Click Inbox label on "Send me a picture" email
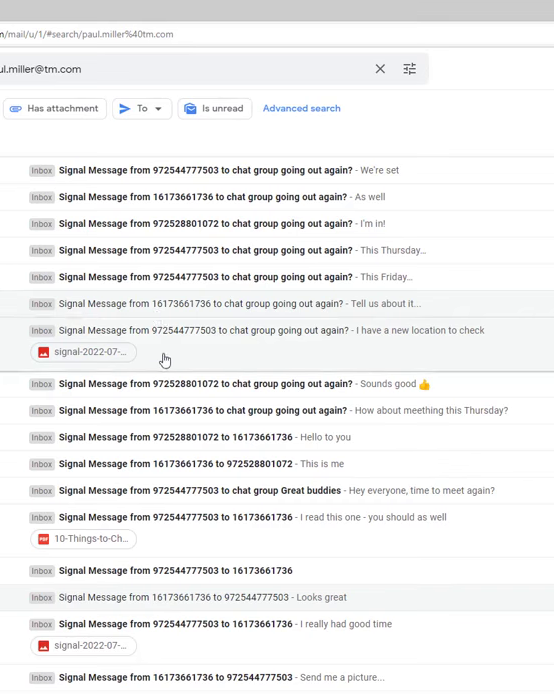Image resolution: width=554 pixels, height=694 pixels. pos(42,678)
